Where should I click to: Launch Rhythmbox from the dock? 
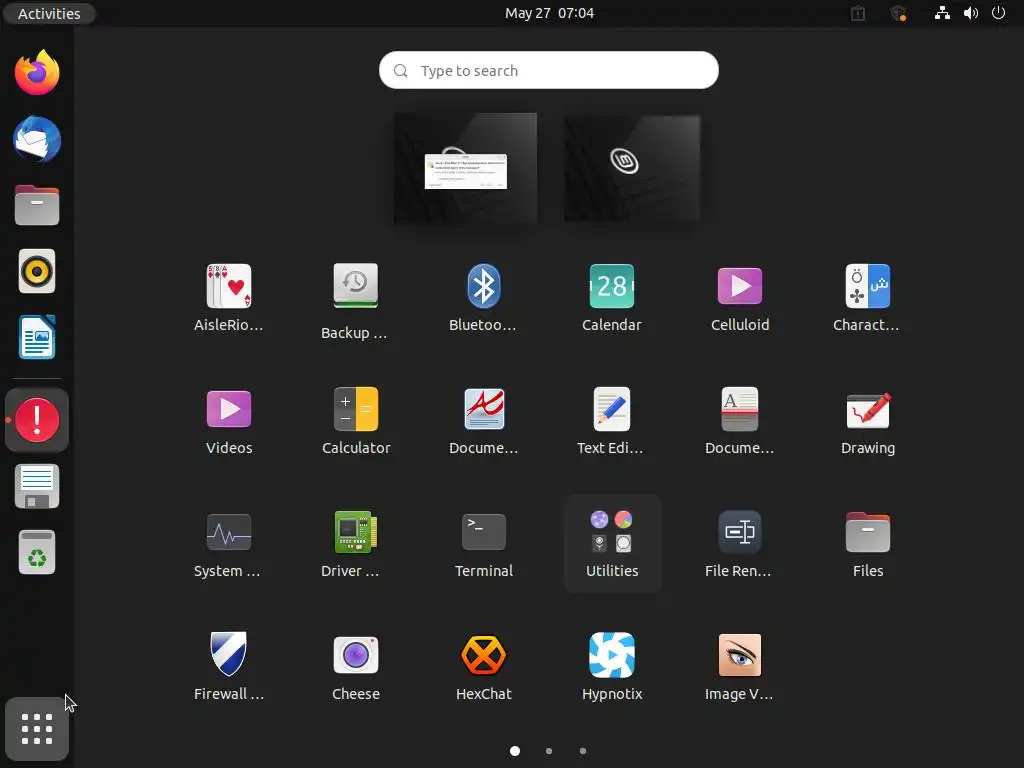(x=37, y=271)
